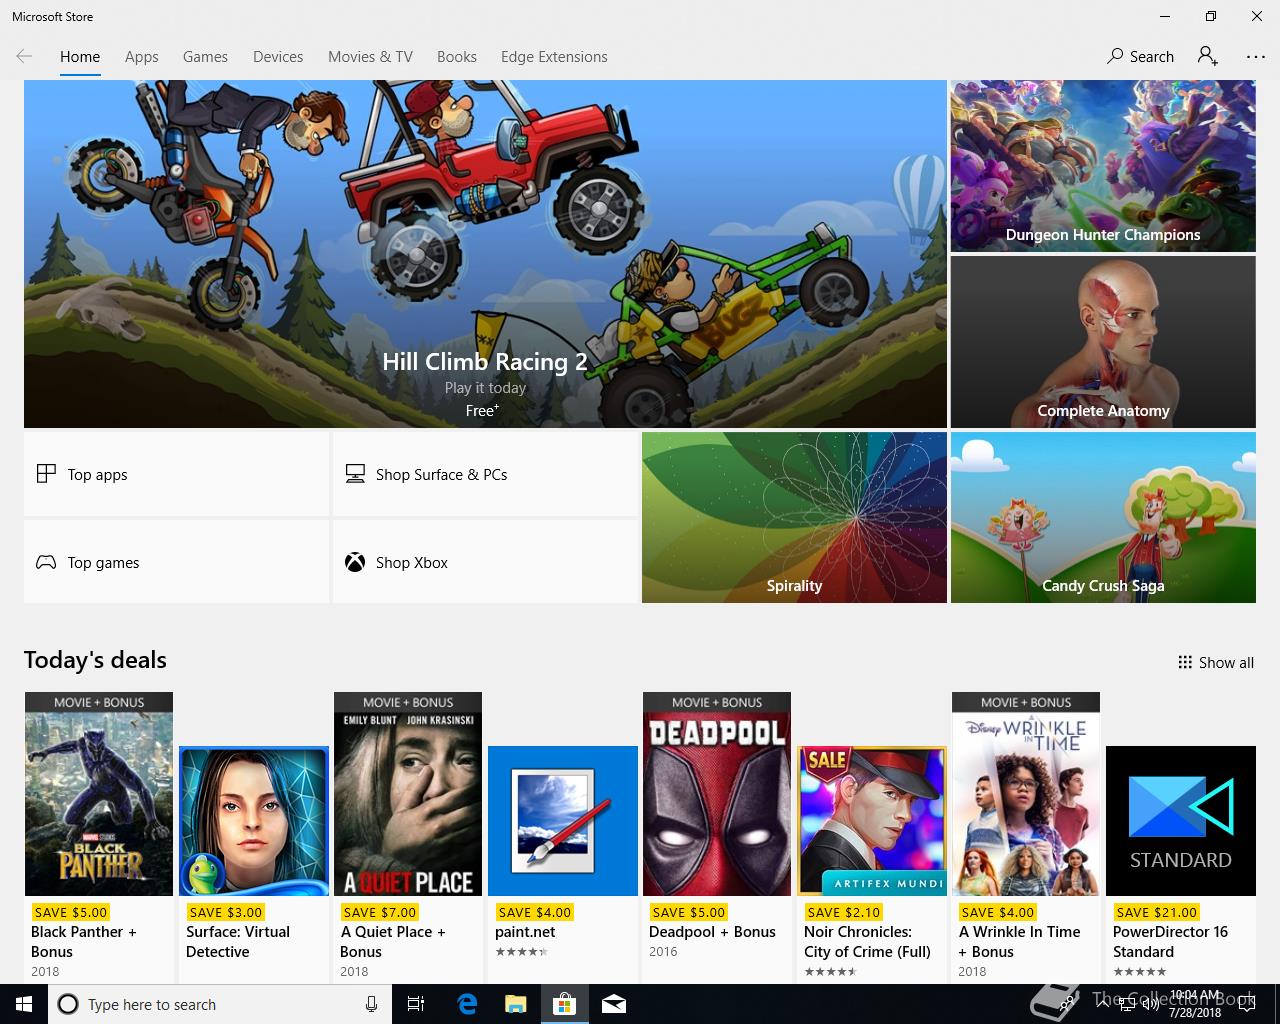Screen dimensions: 1280x1024
Task: Open the Complete Anatomy tile
Action: point(1103,342)
